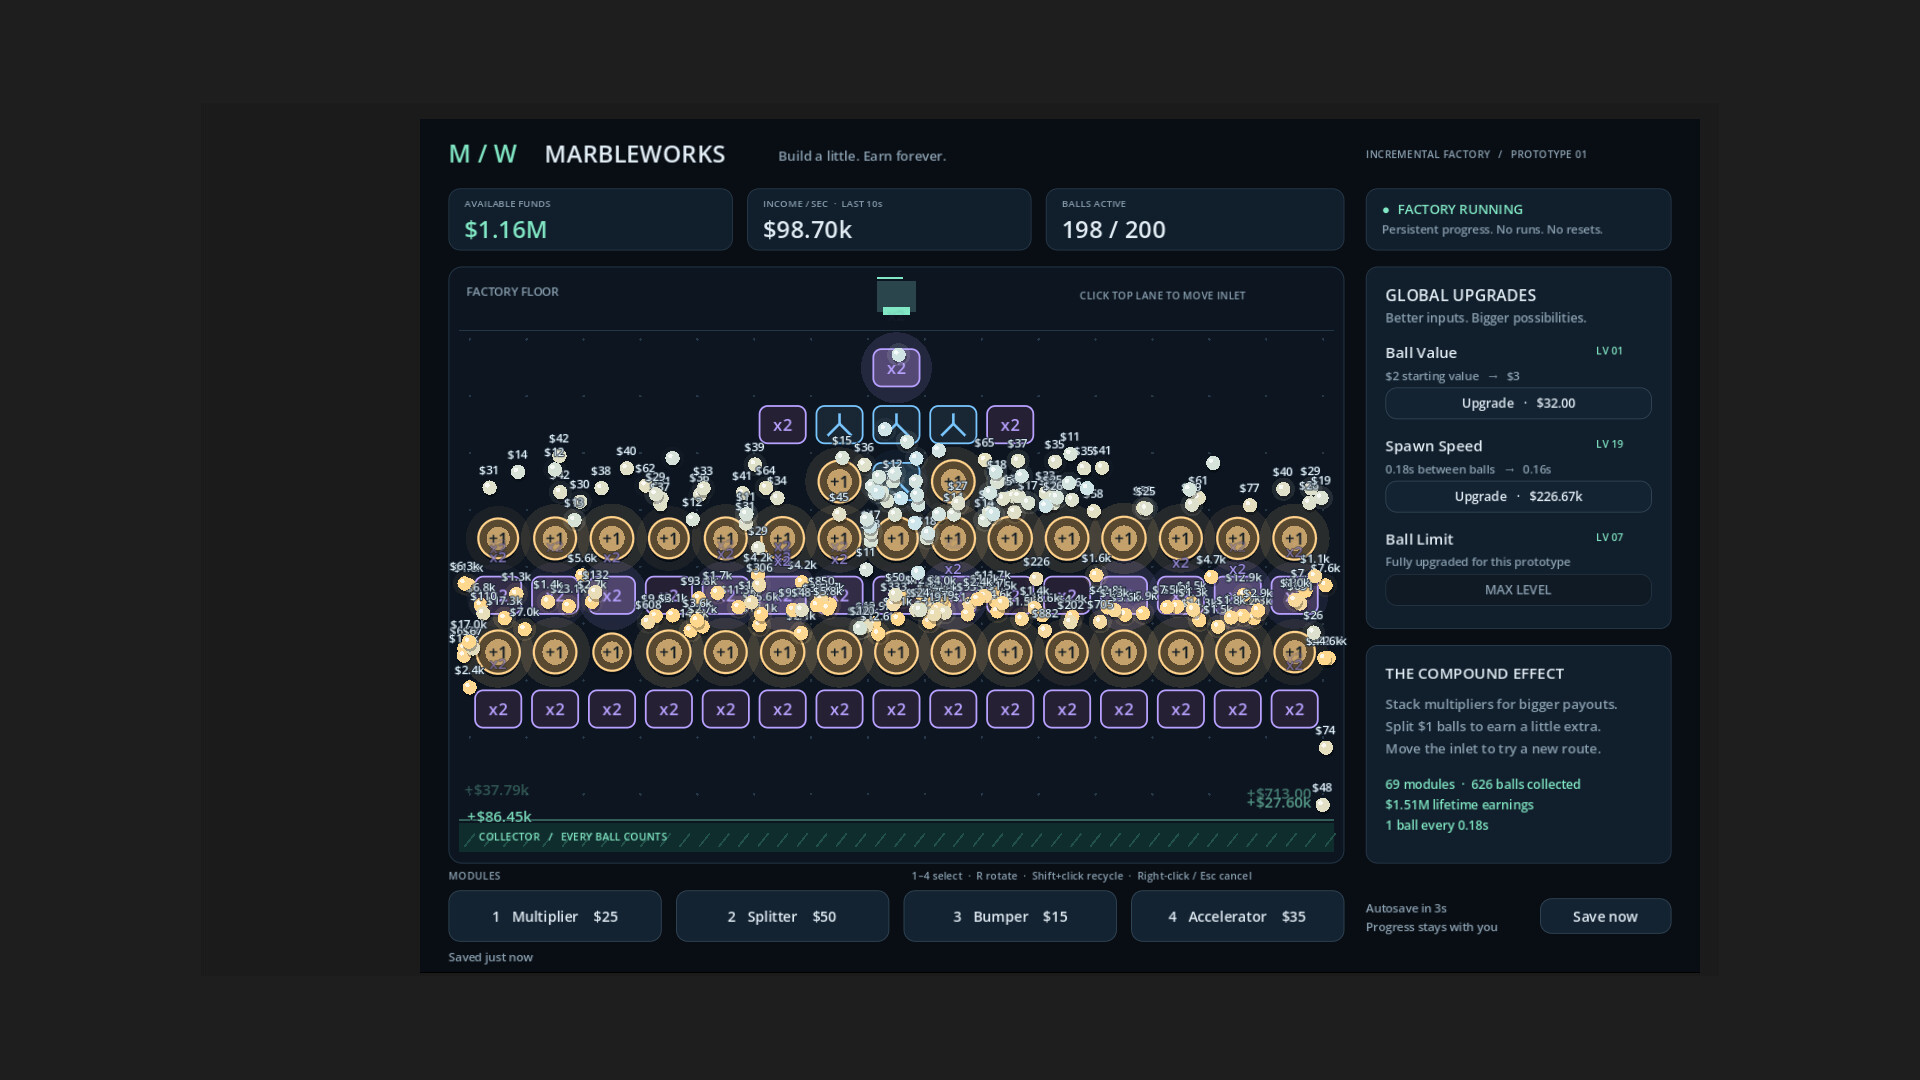Click the 198 / 200 balls active value
The height and width of the screenshot is (1080, 1920).
[1113, 229]
